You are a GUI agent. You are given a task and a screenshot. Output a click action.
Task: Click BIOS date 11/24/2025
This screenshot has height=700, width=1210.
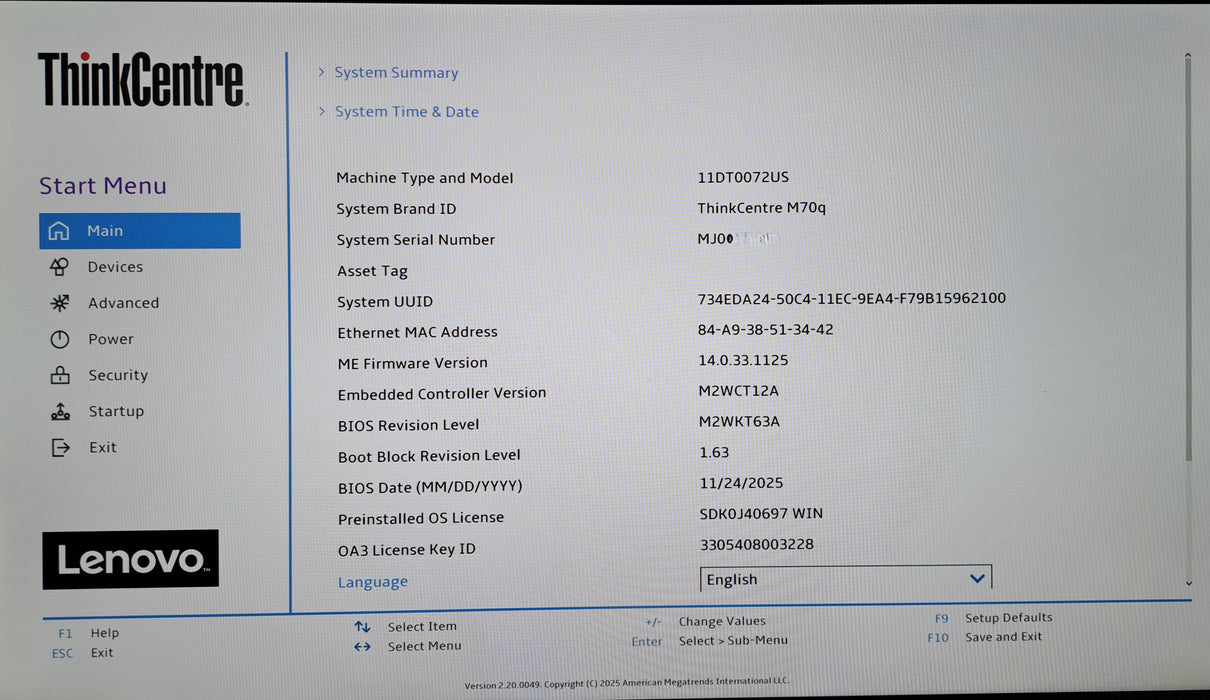click(x=742, y=482)
